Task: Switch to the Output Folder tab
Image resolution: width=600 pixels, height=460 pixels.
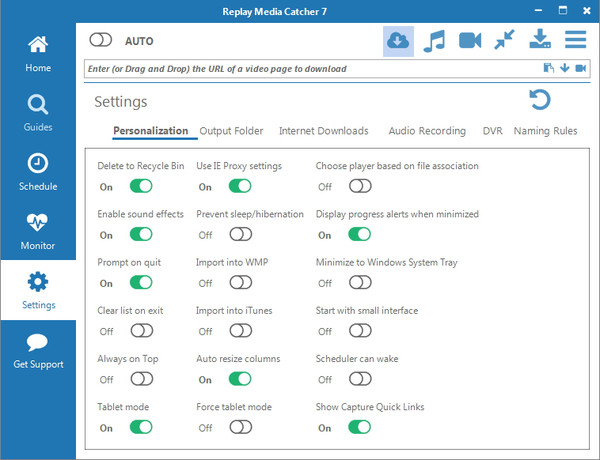Action: click(231, 131)
